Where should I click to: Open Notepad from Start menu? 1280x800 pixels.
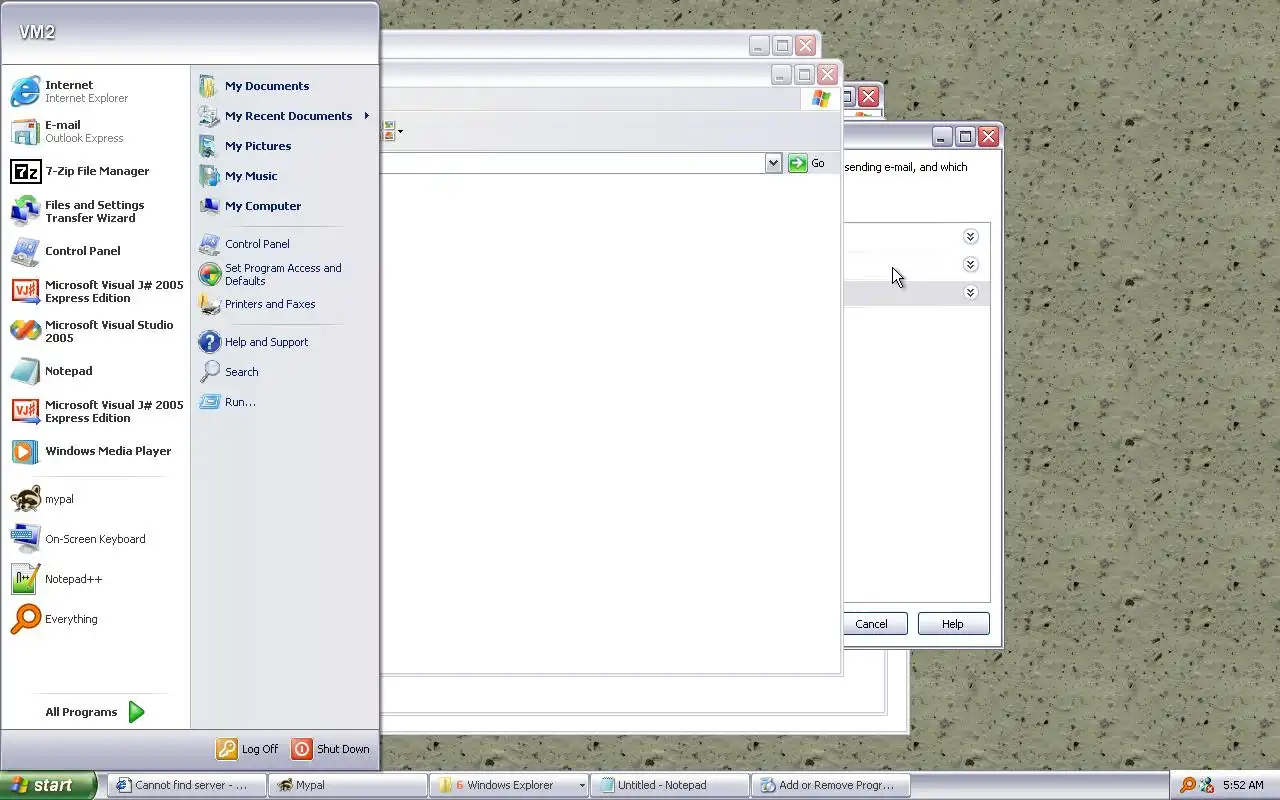tap(96, 371)
